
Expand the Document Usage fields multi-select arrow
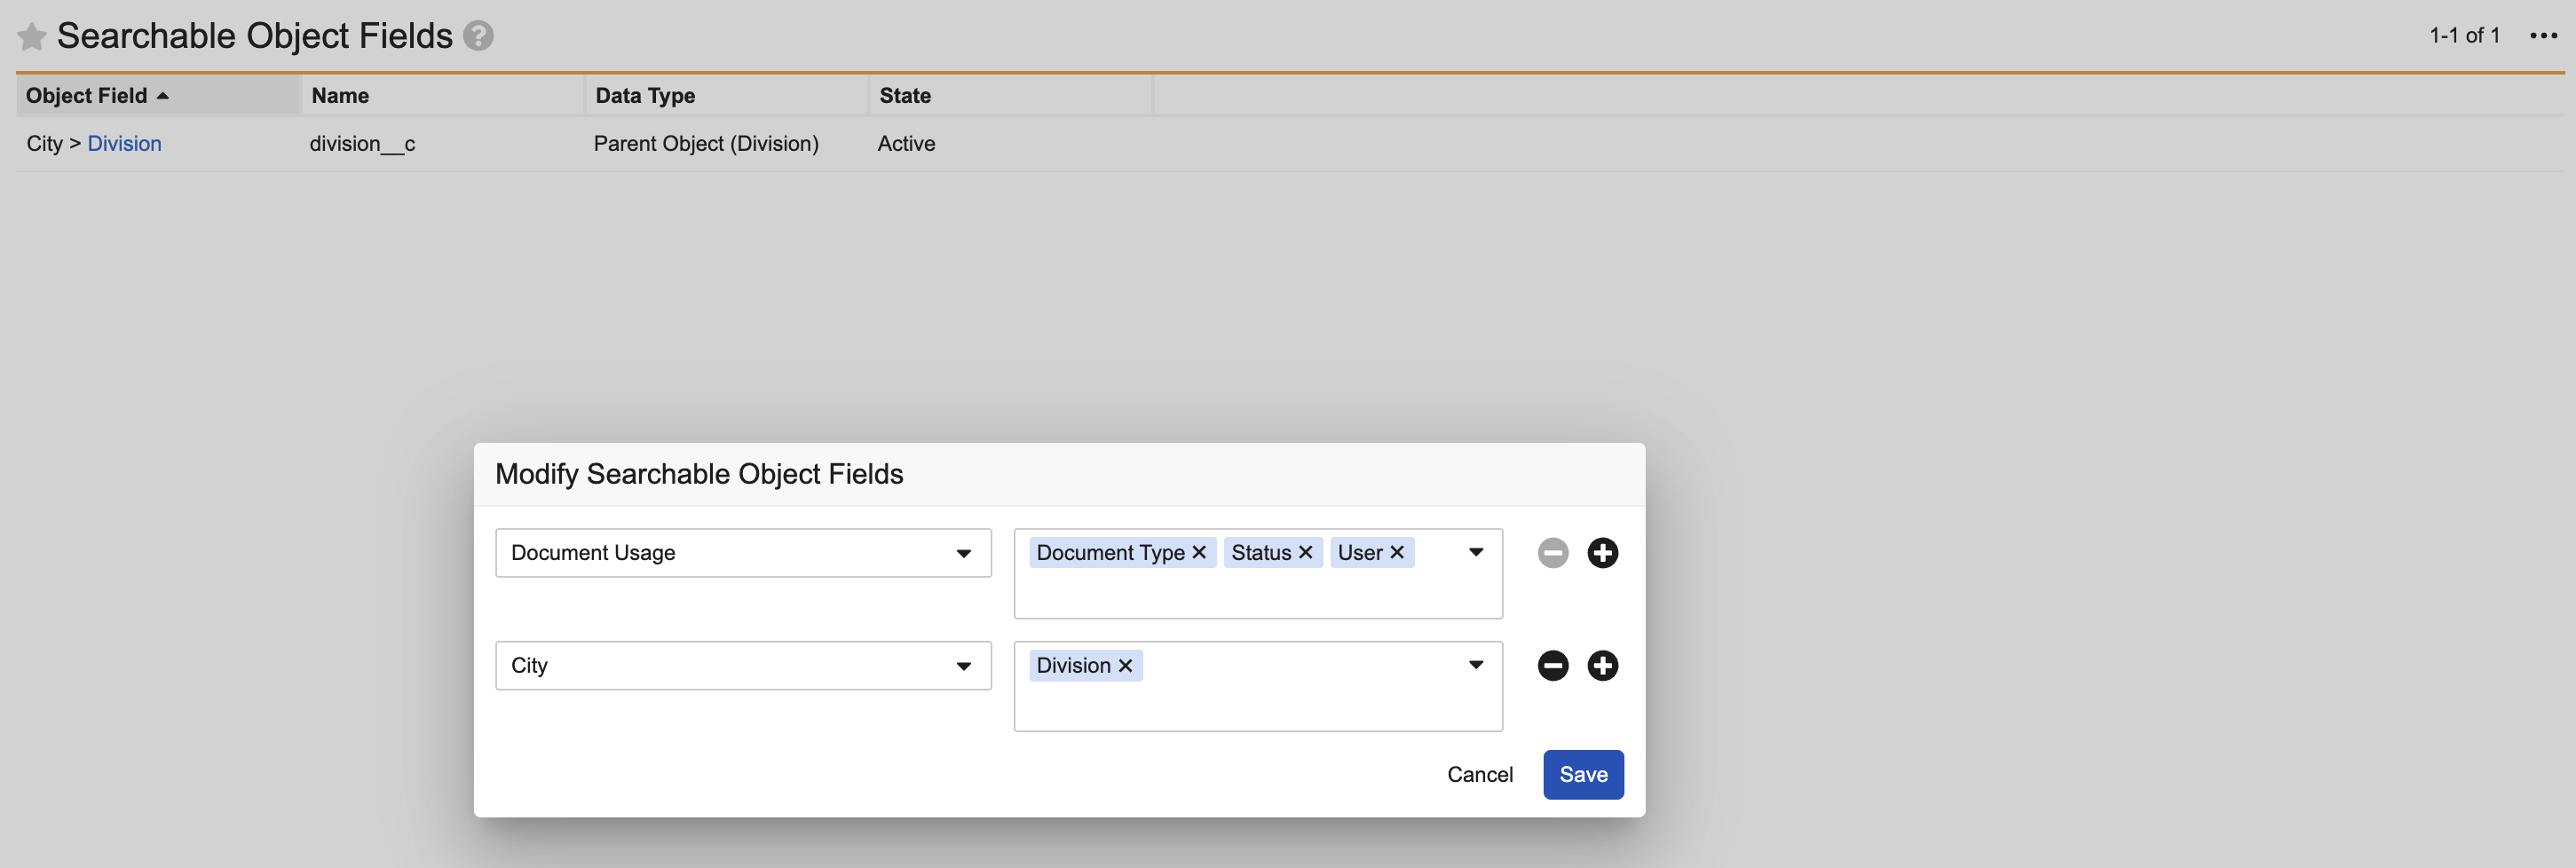[x=1475, y=553]
